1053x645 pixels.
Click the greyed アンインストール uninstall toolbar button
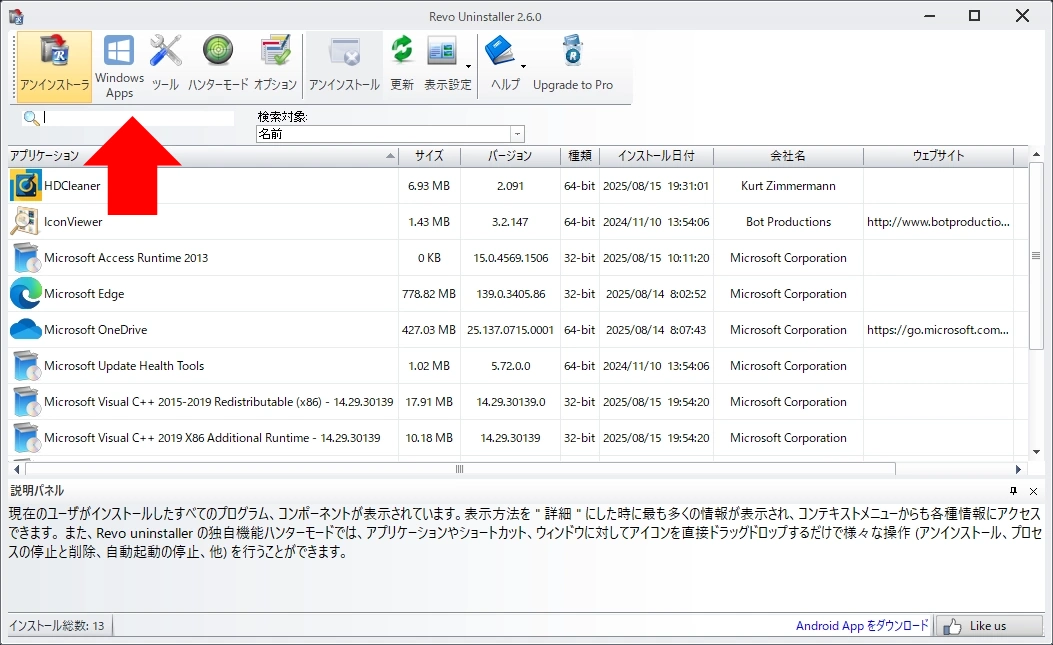pyautogui.click(x=345, y=67)
